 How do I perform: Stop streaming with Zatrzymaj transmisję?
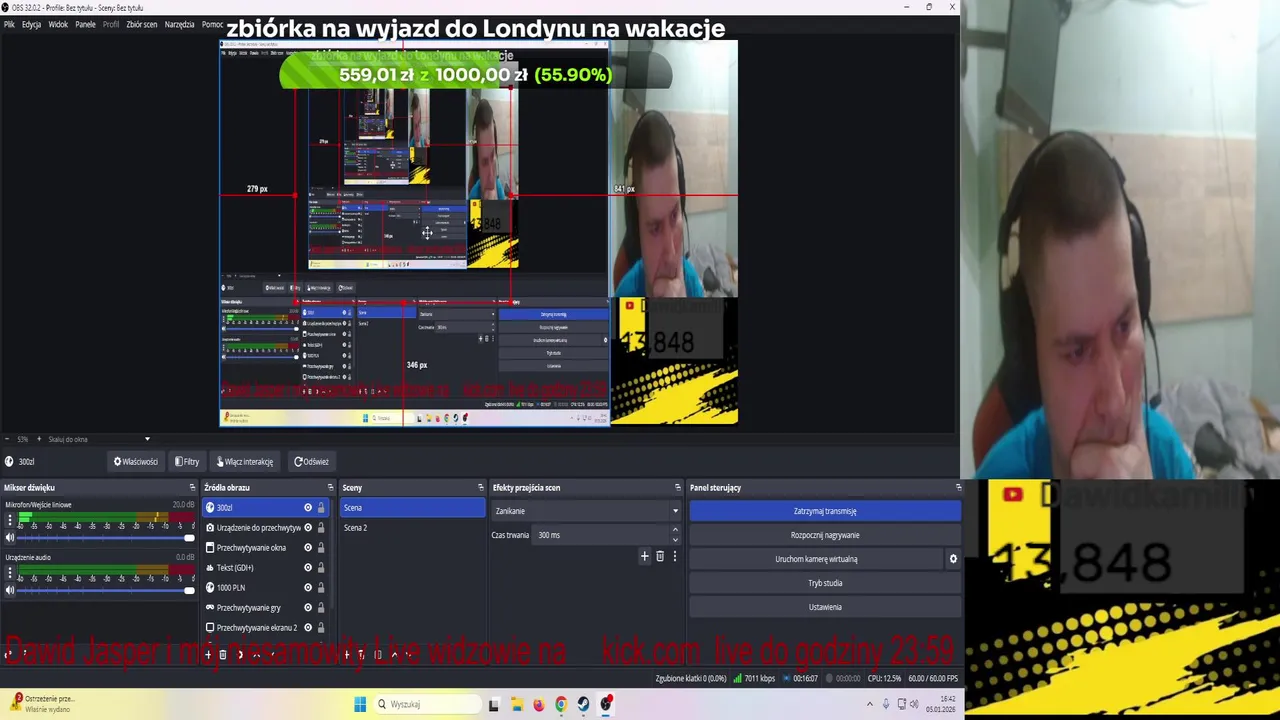click(825, 511)
